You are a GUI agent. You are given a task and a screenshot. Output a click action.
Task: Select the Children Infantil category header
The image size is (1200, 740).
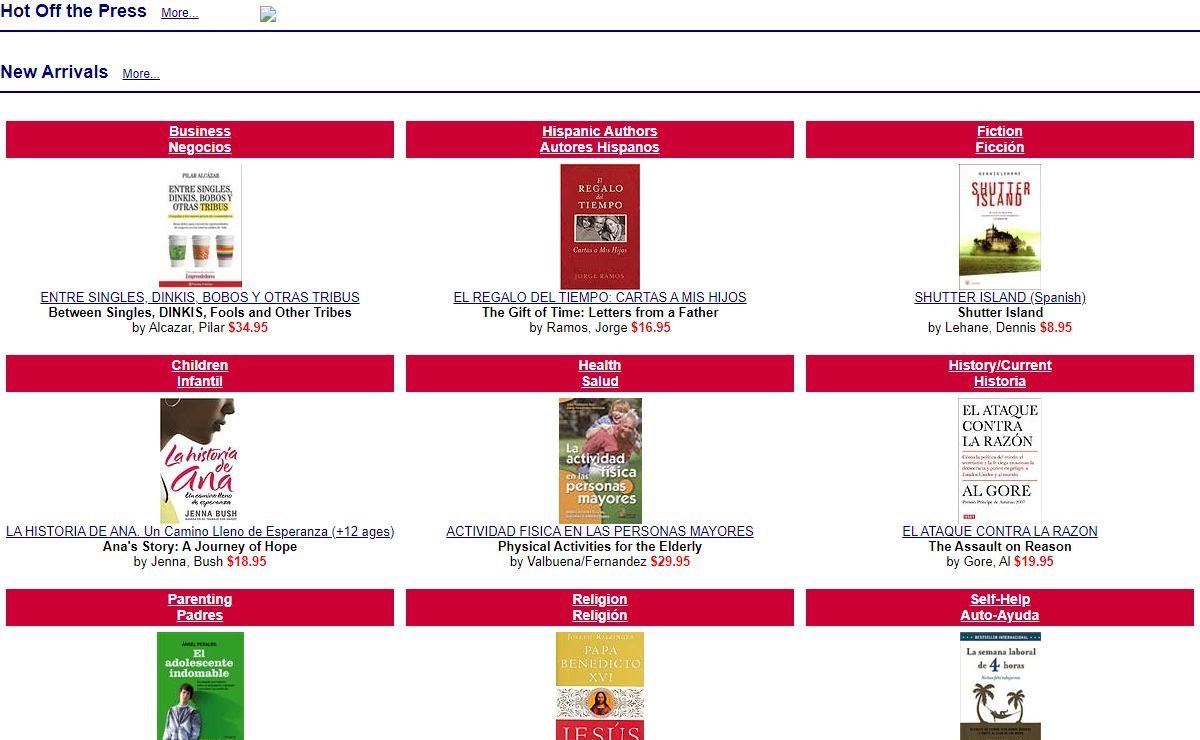tap(200, 373)
